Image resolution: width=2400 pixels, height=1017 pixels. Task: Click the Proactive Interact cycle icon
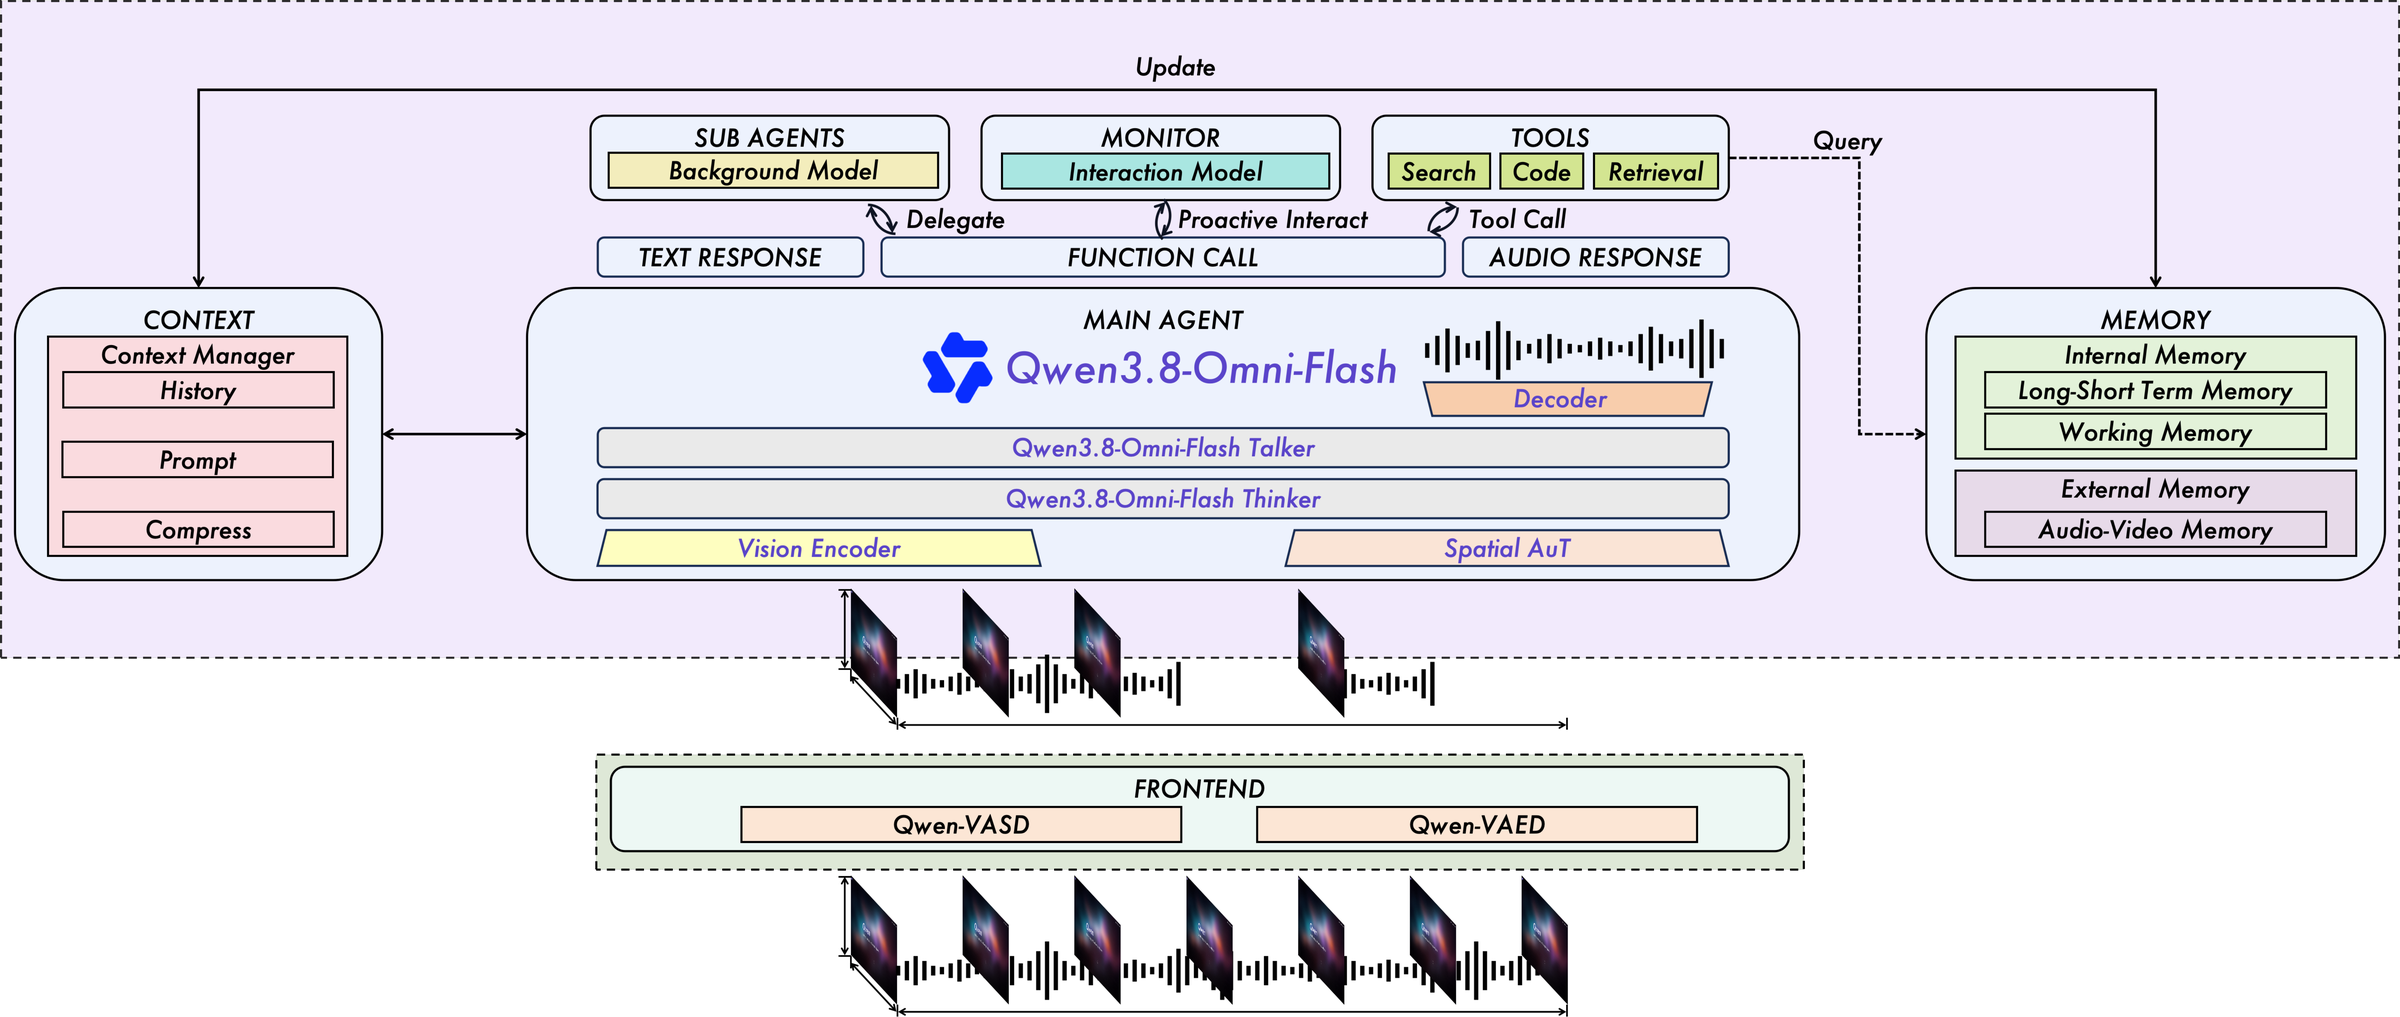1162,219
